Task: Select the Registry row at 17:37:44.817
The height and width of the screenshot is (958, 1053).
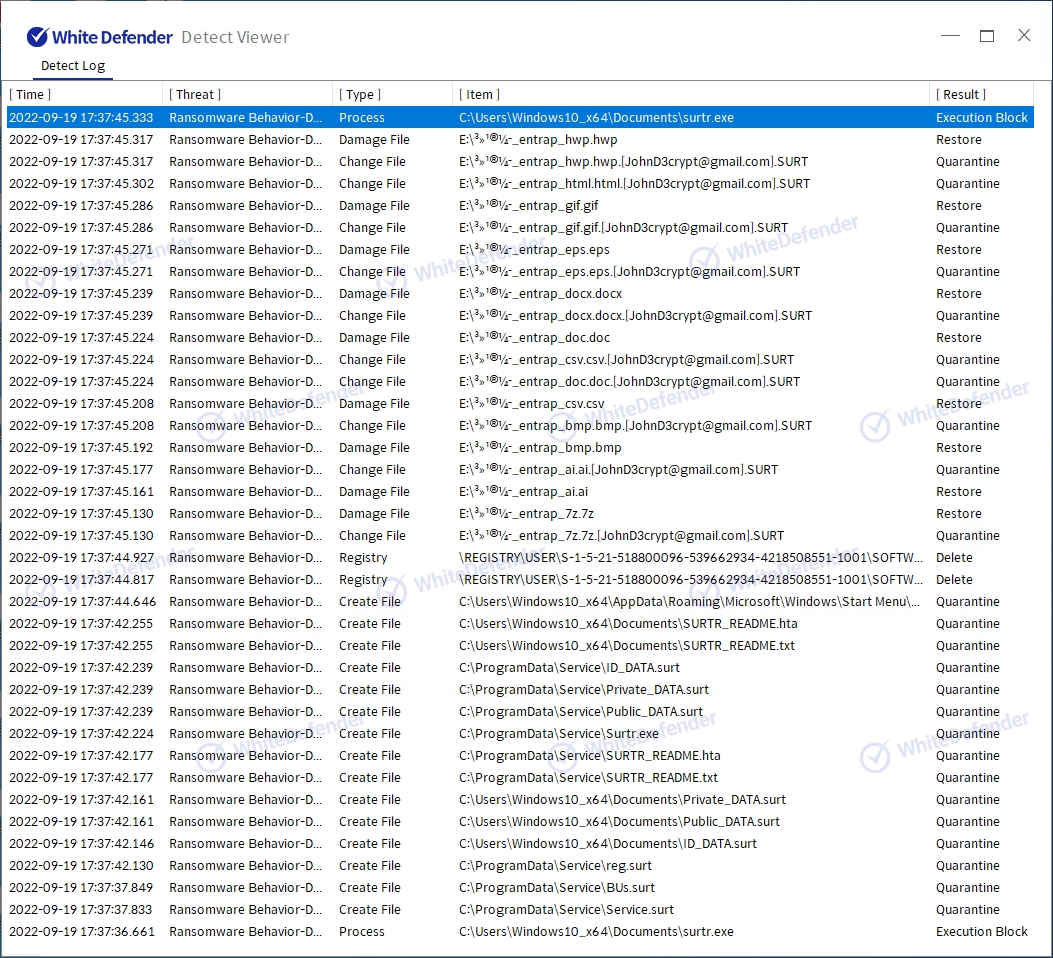Action: [x=520, y=579]
